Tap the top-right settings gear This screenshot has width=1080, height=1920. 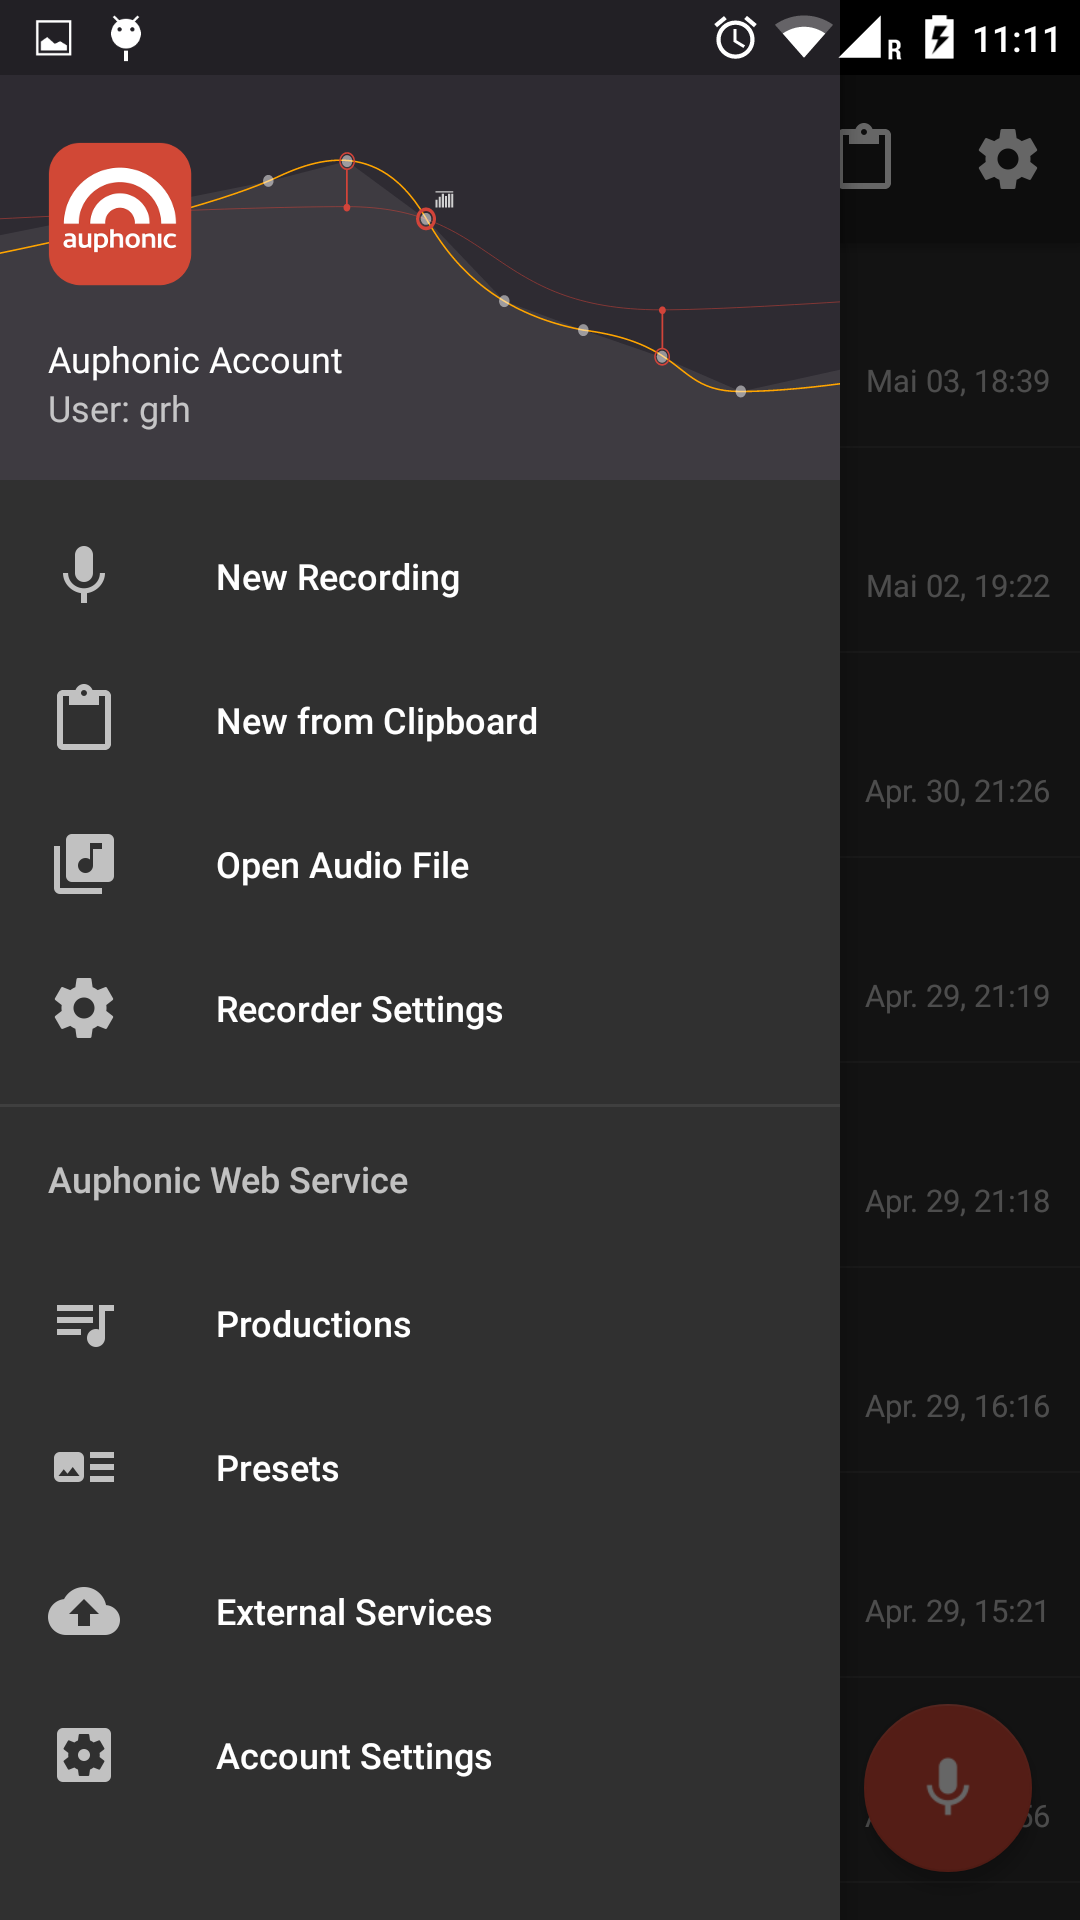tap(1007, 159)
